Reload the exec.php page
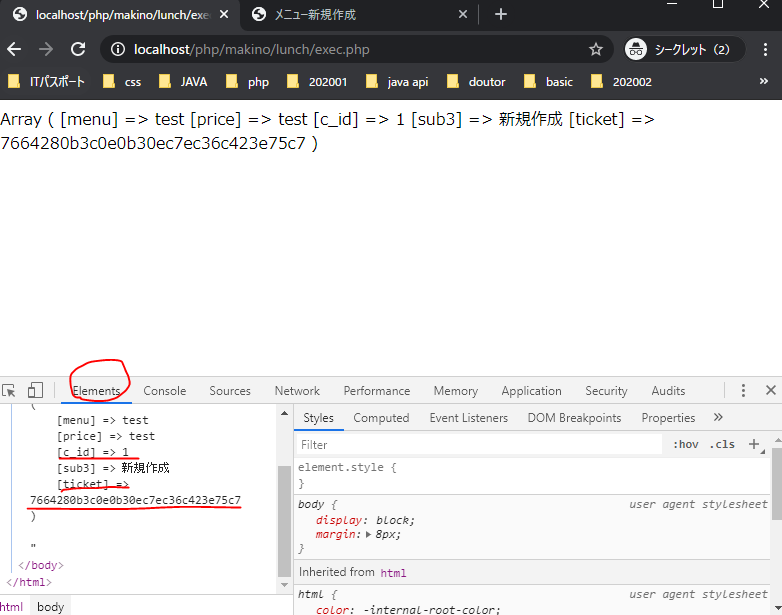 [78, 49]
